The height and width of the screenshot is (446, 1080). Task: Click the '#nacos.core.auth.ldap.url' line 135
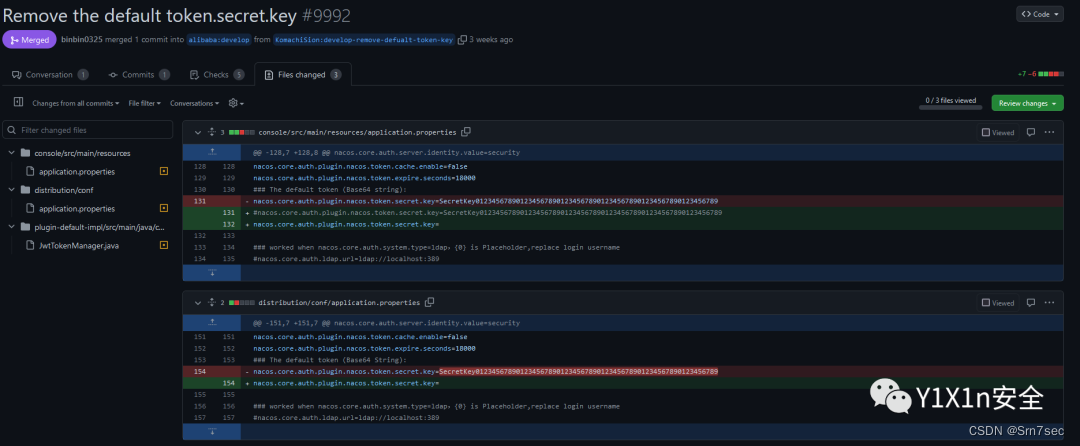(x=346, y=259)
